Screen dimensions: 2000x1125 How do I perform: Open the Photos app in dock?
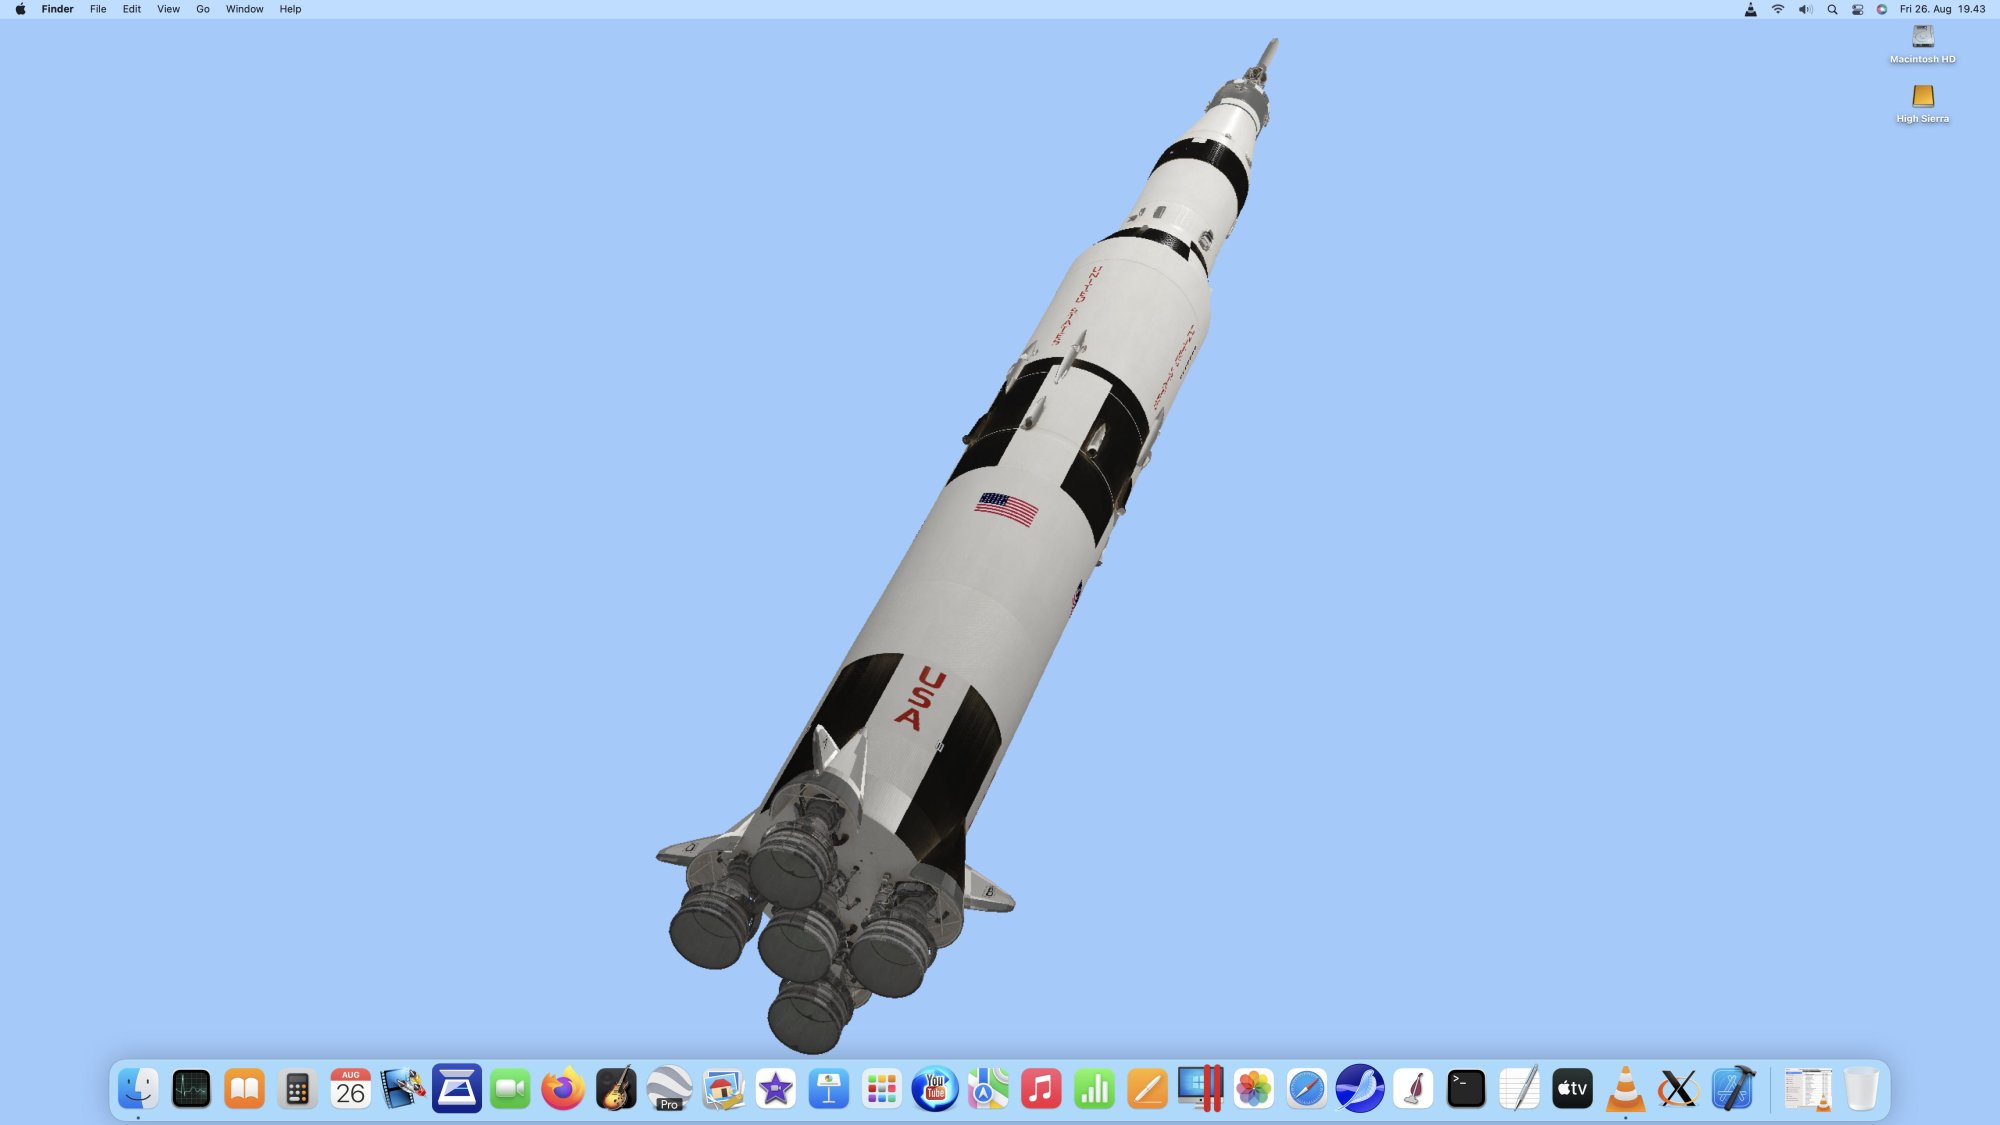coord(1253,1089)
